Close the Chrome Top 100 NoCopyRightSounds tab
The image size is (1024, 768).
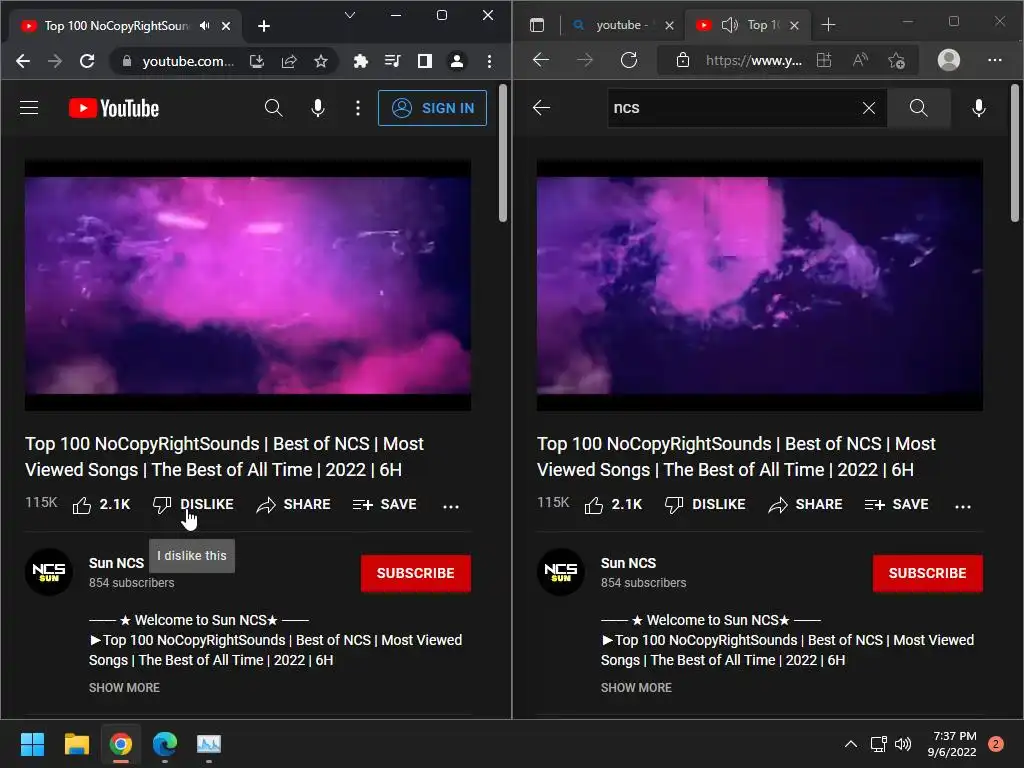pyautogui.click(x=226, y=26)
